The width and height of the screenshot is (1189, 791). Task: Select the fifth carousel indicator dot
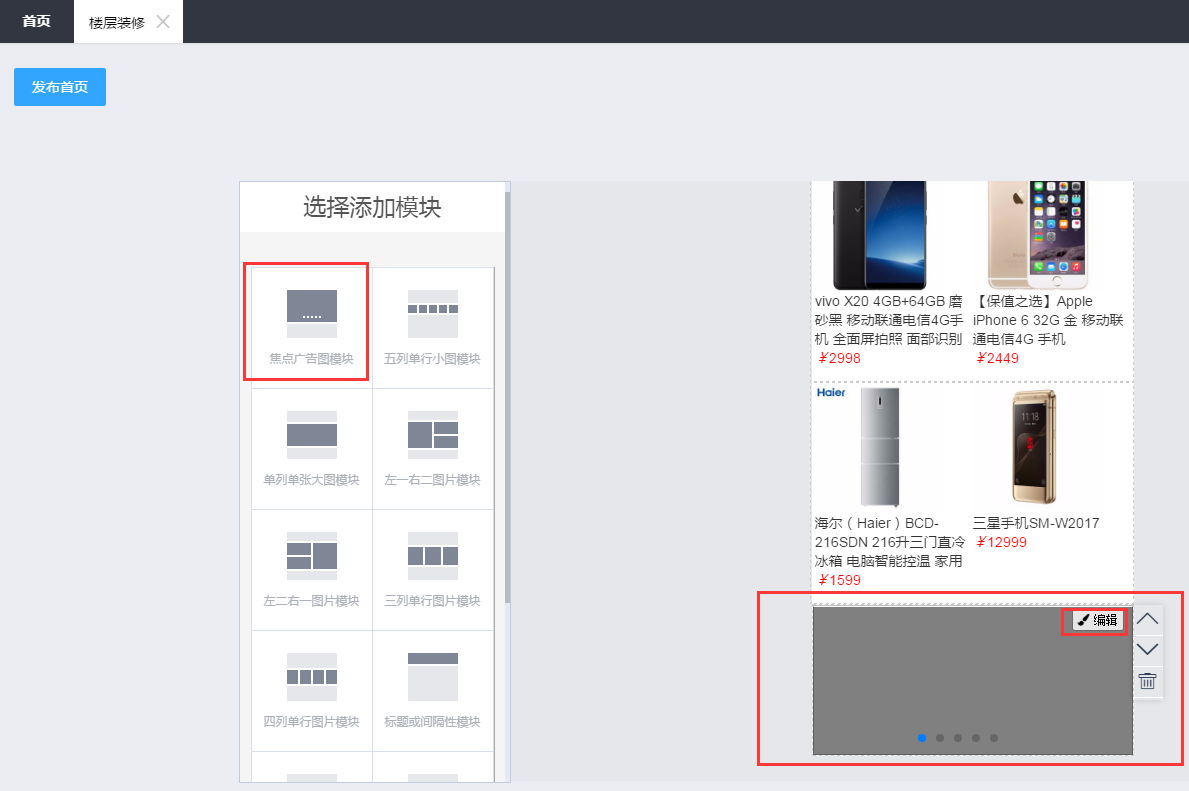[x=994, y=738]
